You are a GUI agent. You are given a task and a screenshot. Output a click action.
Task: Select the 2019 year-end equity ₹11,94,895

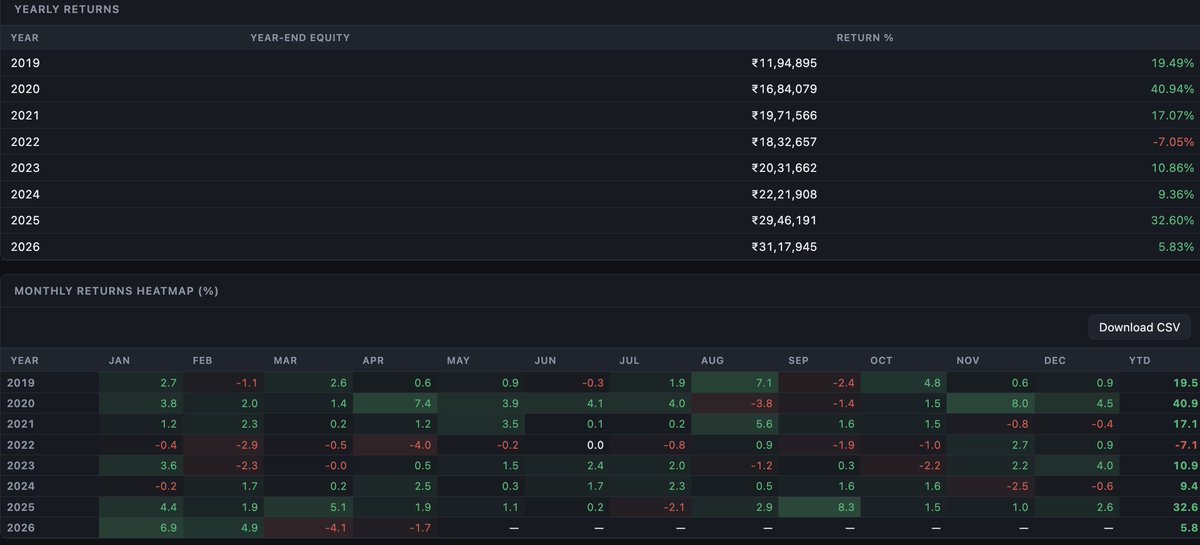click(784, 63)
